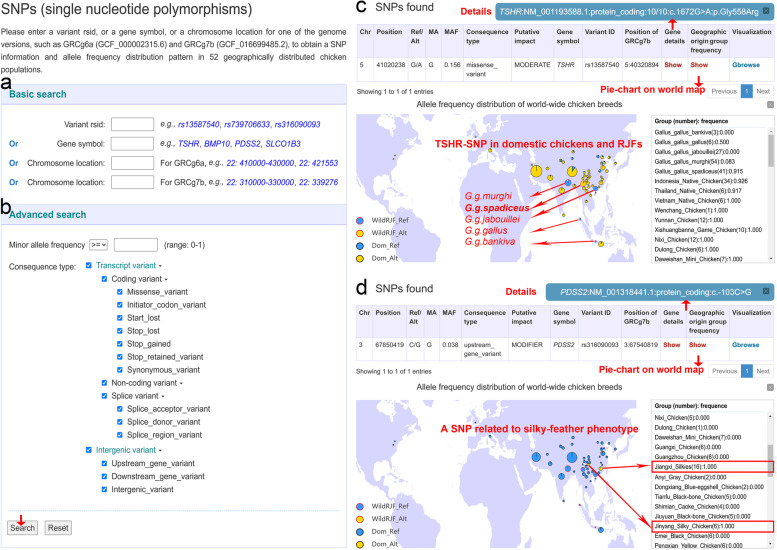The width and height of the screenshot is (777, 550).
Task: Use GRCg6a example 22: 410000-430000
Action: [x=260, y=163]
